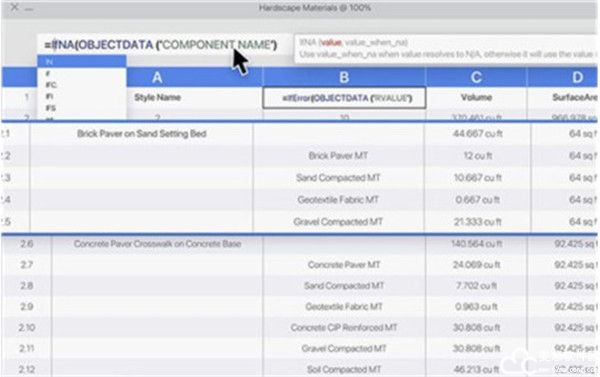This screenshot has width=600, height=377.
Task: Click the cell containing =IfError(OBJECTDATA formula
Action: point(344,98)
